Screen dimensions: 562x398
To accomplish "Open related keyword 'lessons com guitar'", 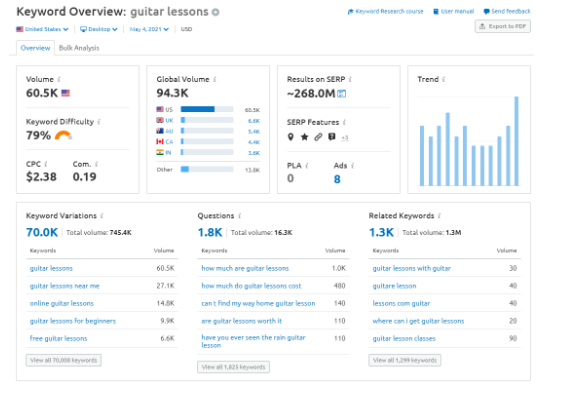I will pyautogui.click(x=401, y=304).
